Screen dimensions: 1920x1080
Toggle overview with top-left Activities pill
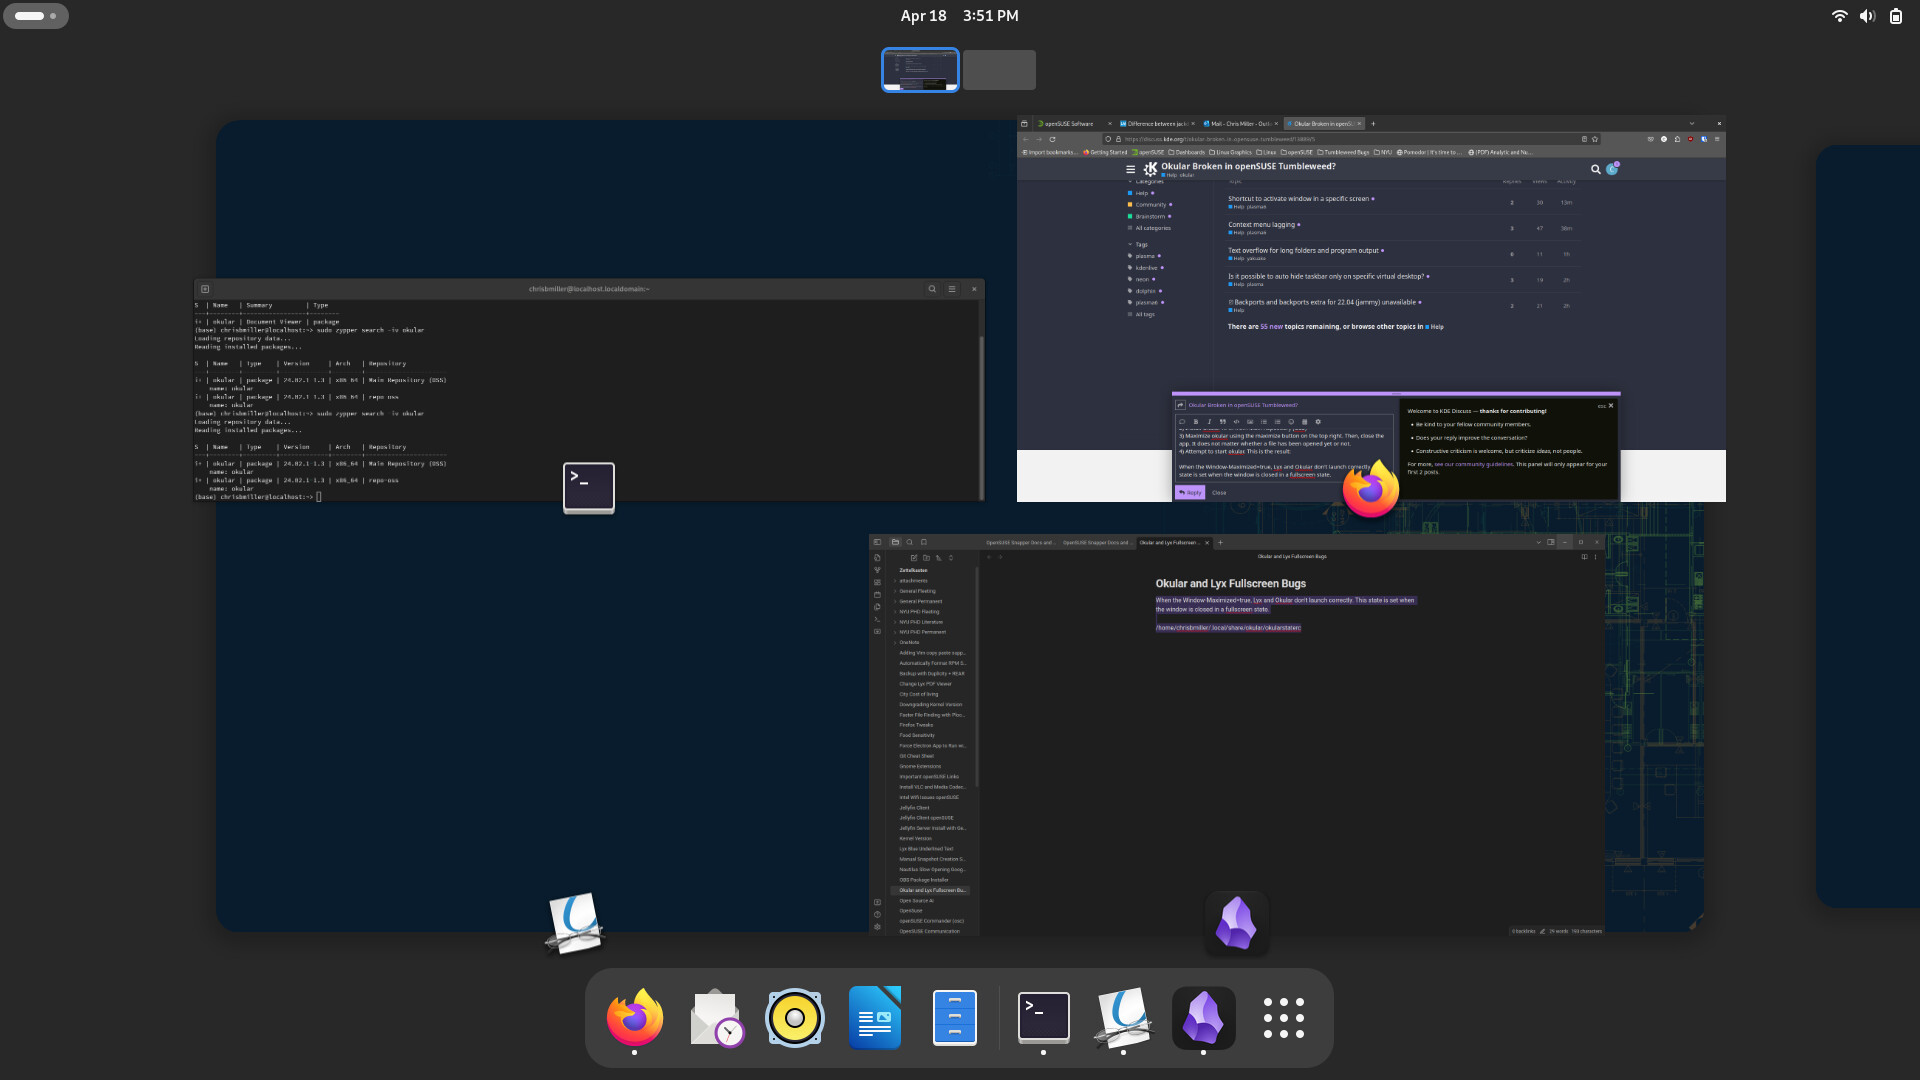[36, 16]
